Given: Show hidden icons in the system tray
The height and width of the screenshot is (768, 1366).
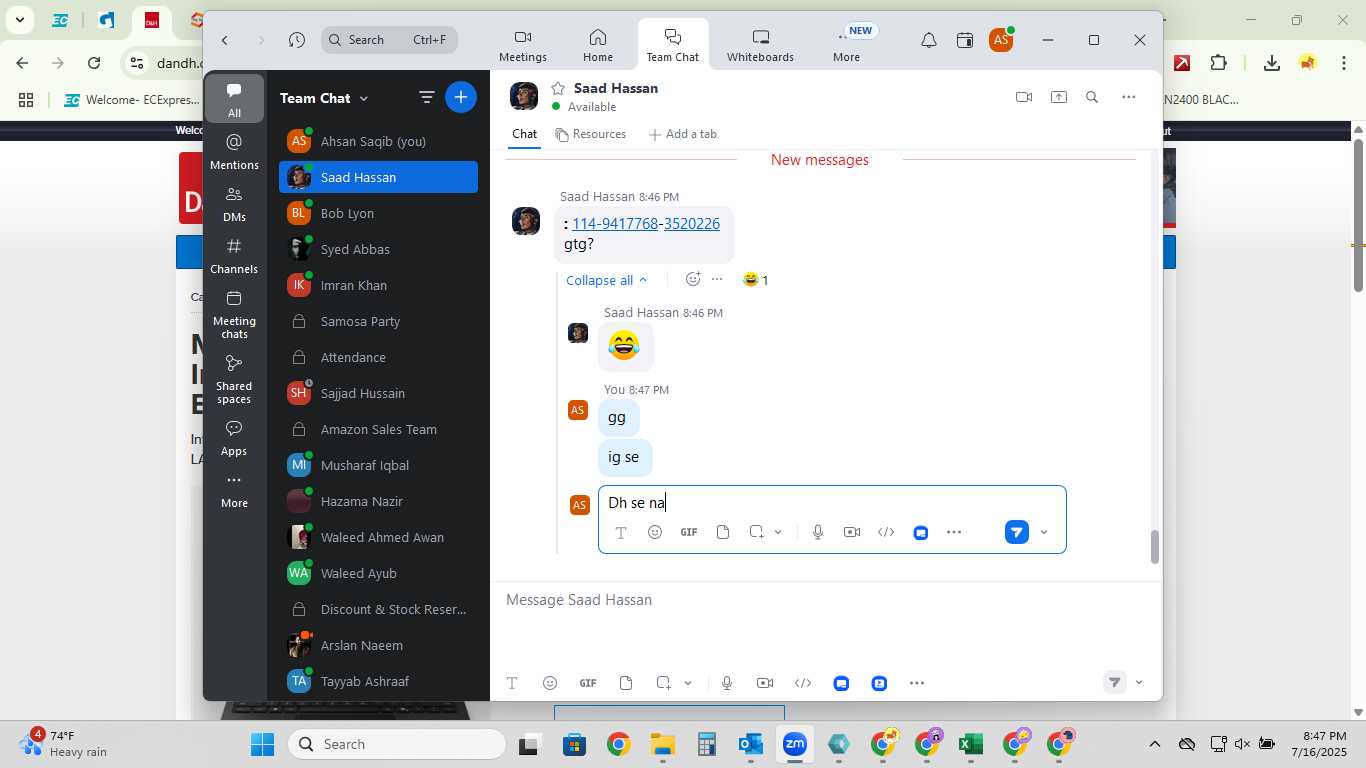Looking at the screenshot, I should 1154,744.
